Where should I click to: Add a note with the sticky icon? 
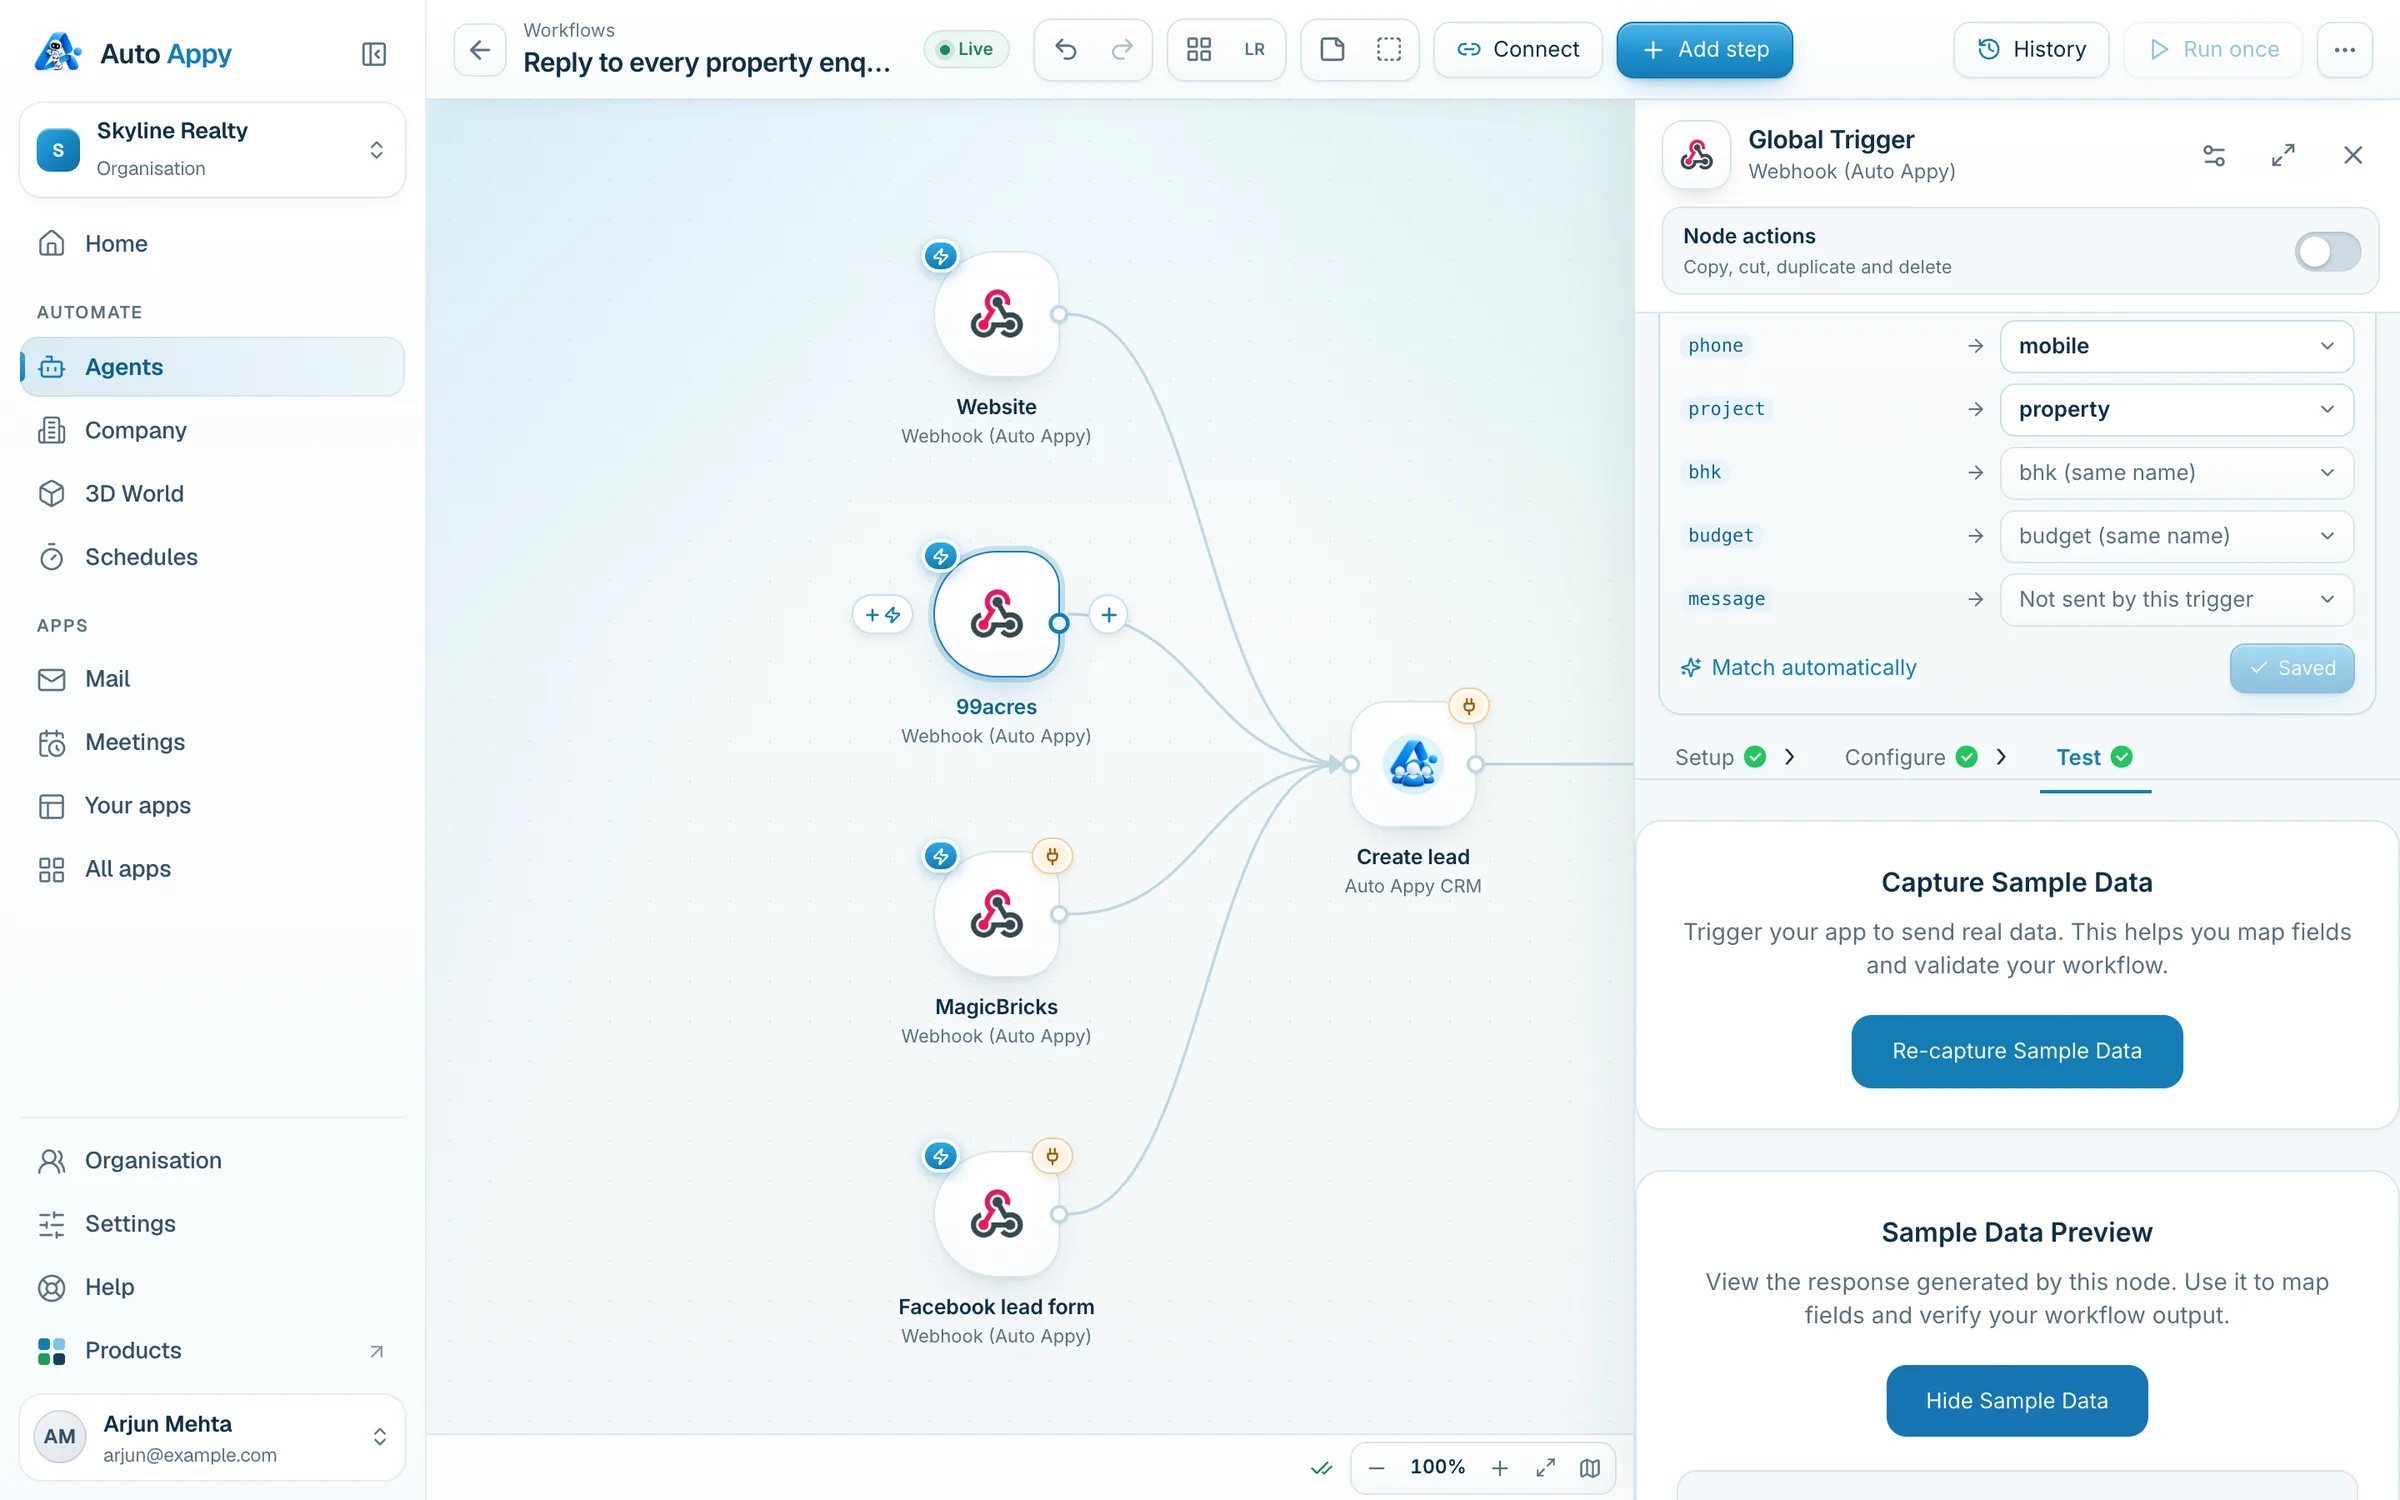tap(1333, 49)
